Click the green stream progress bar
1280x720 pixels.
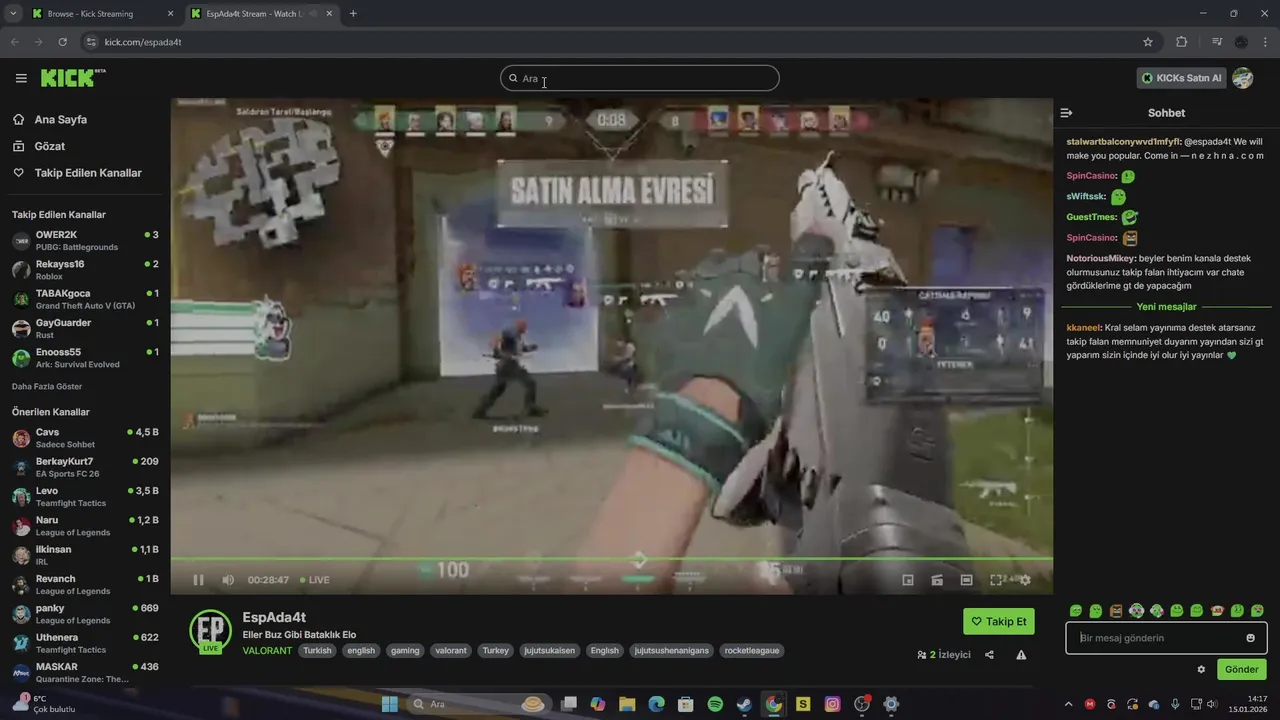click(611, 559)
